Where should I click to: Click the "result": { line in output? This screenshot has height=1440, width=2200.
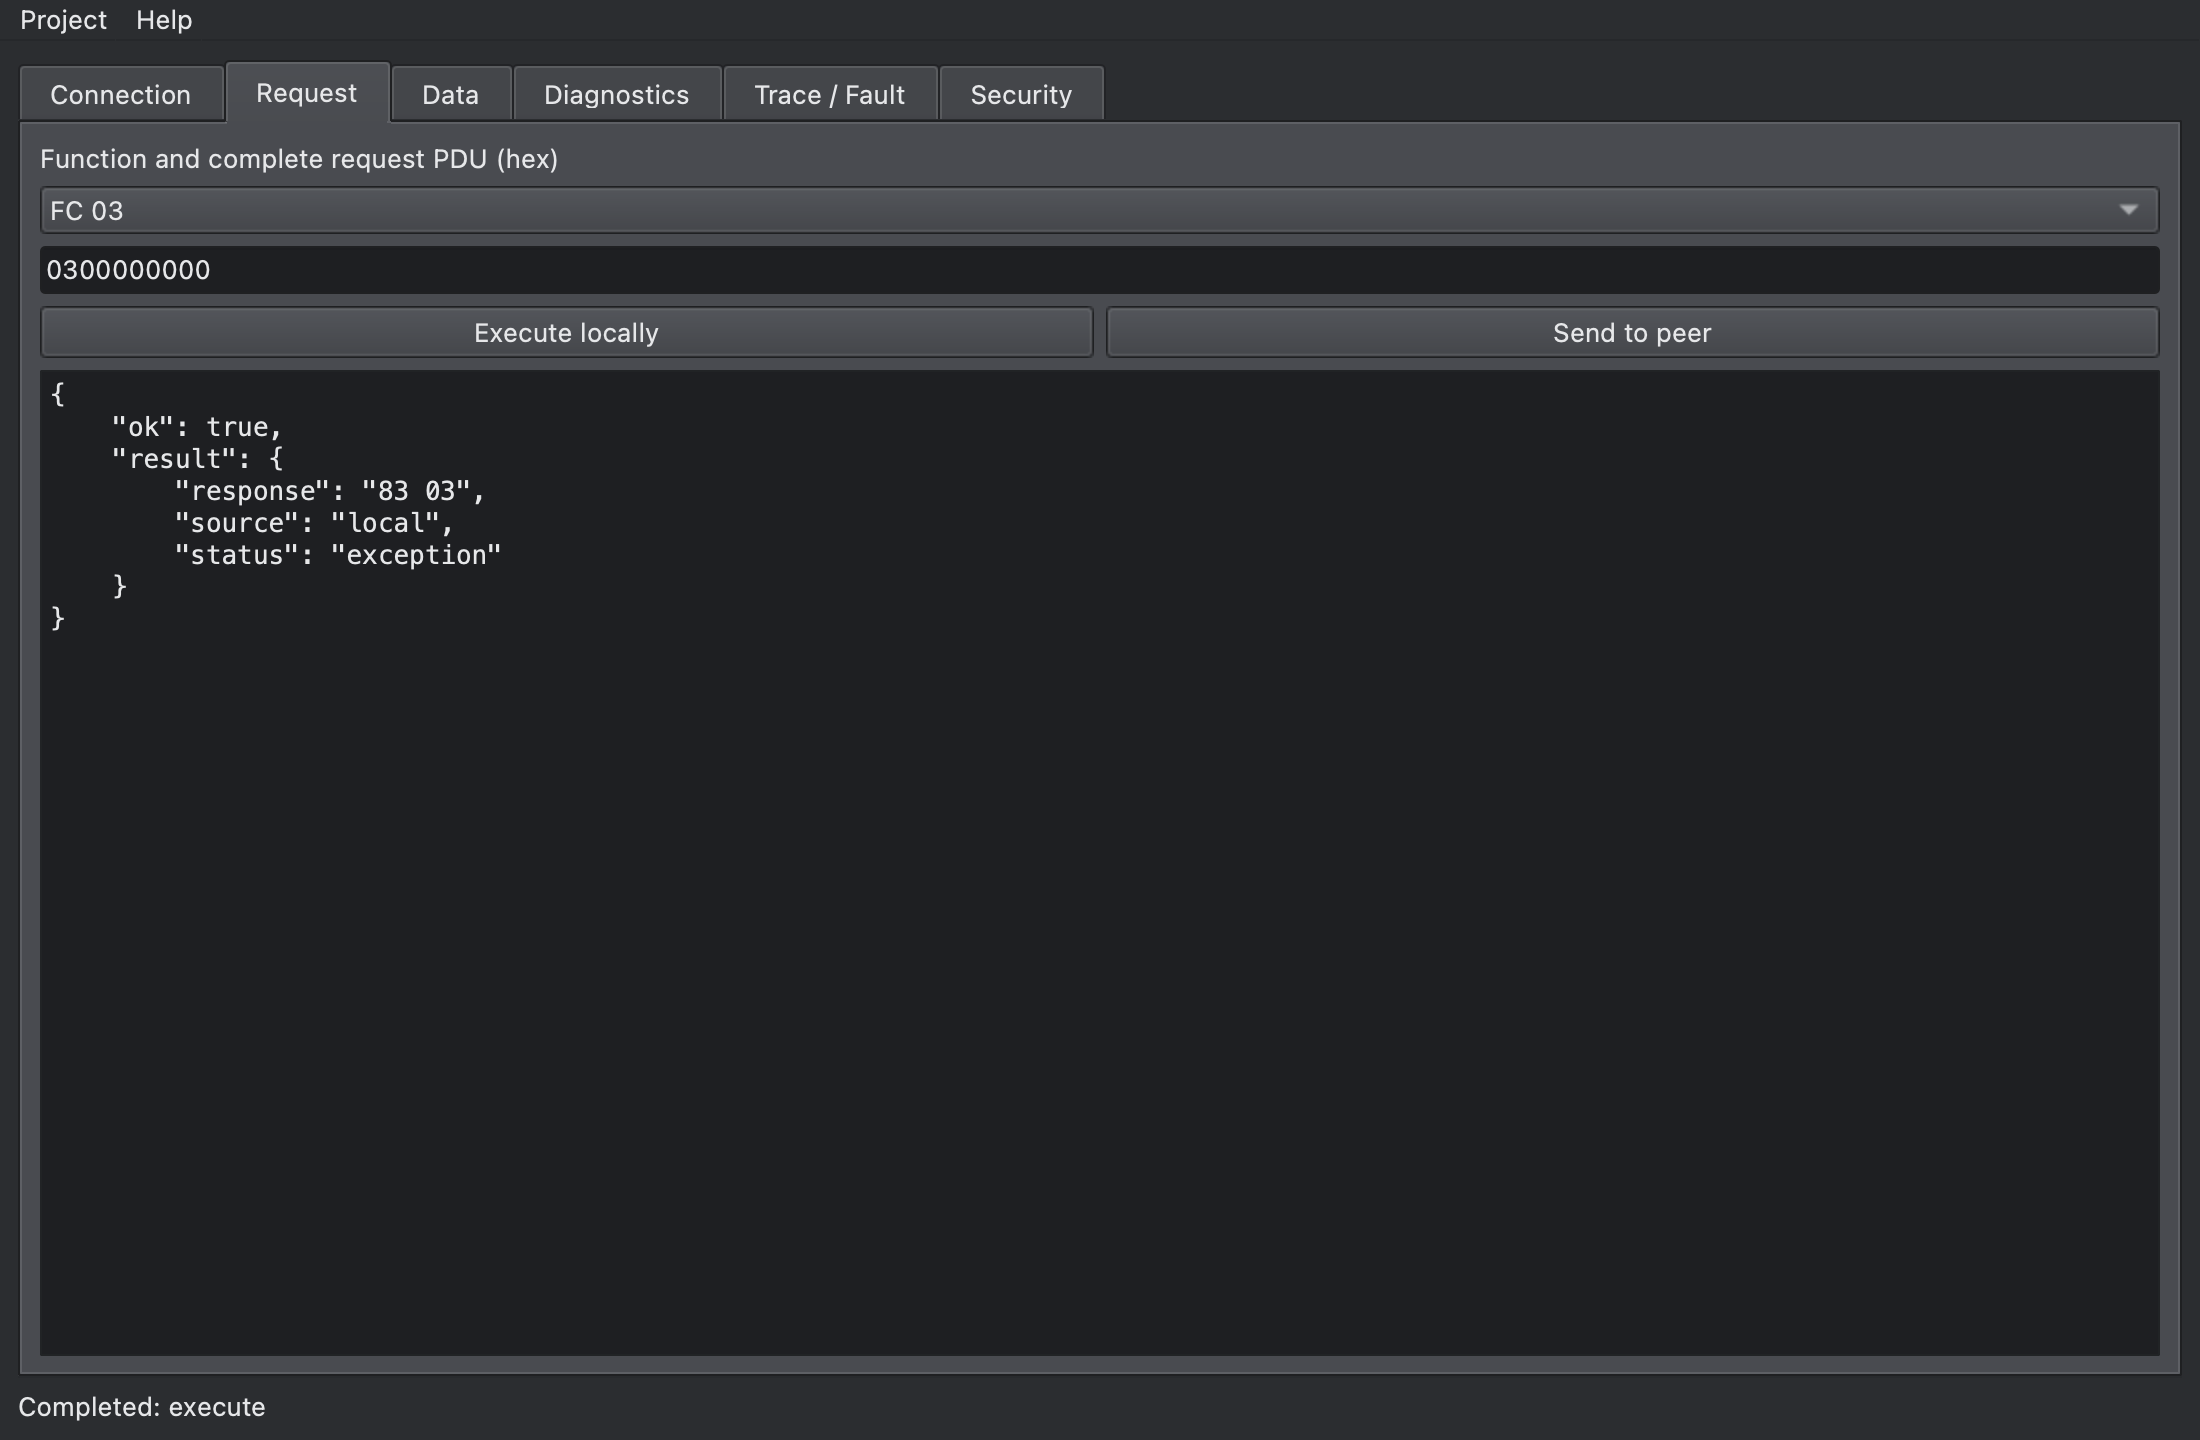click(x=197, y=459)
